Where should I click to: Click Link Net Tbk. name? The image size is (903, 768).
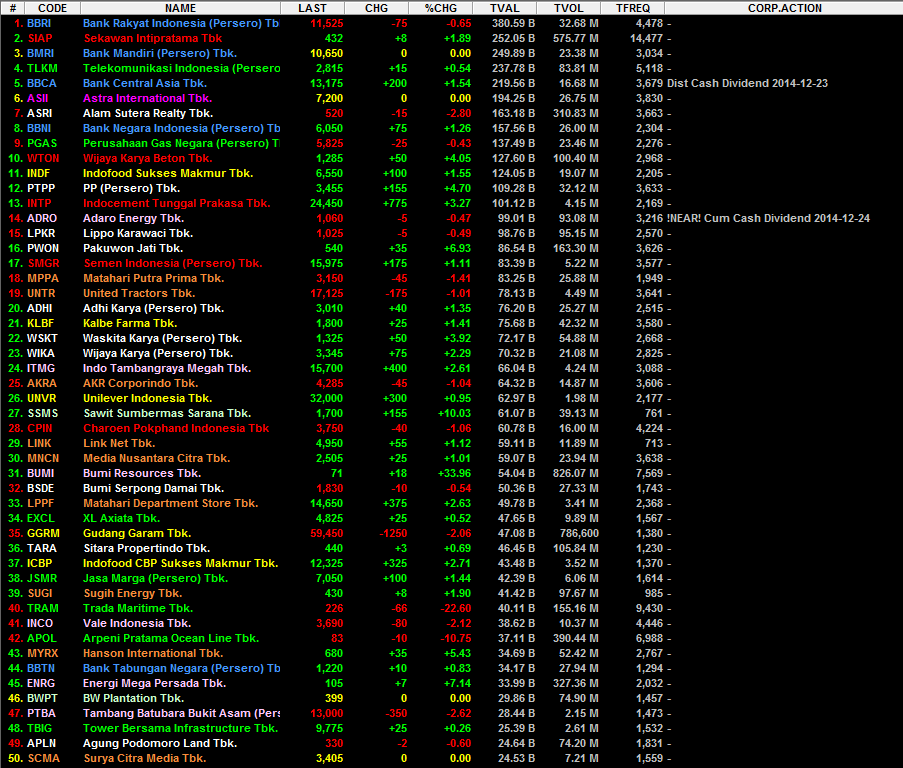pyautogui.click(x=119, y=443)
